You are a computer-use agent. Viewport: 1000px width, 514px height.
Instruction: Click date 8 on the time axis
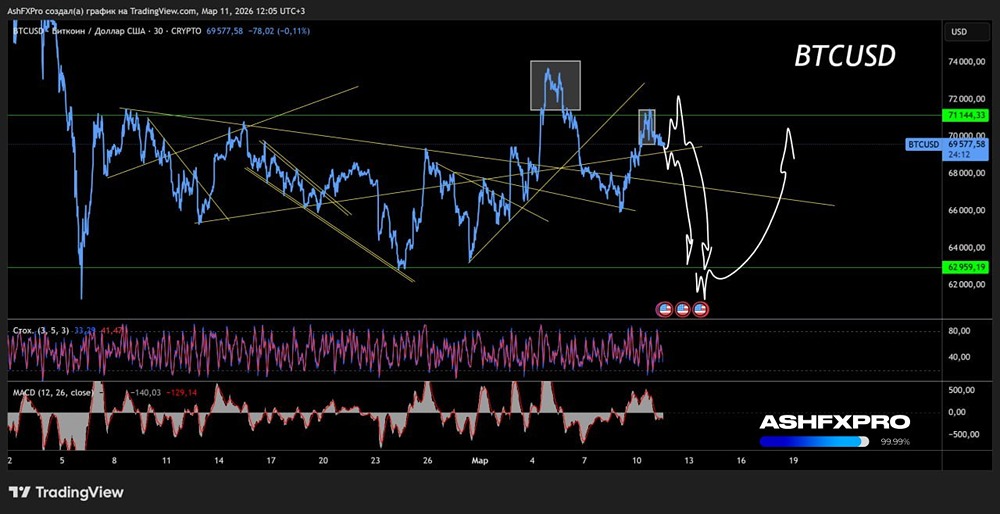point(114,460)
